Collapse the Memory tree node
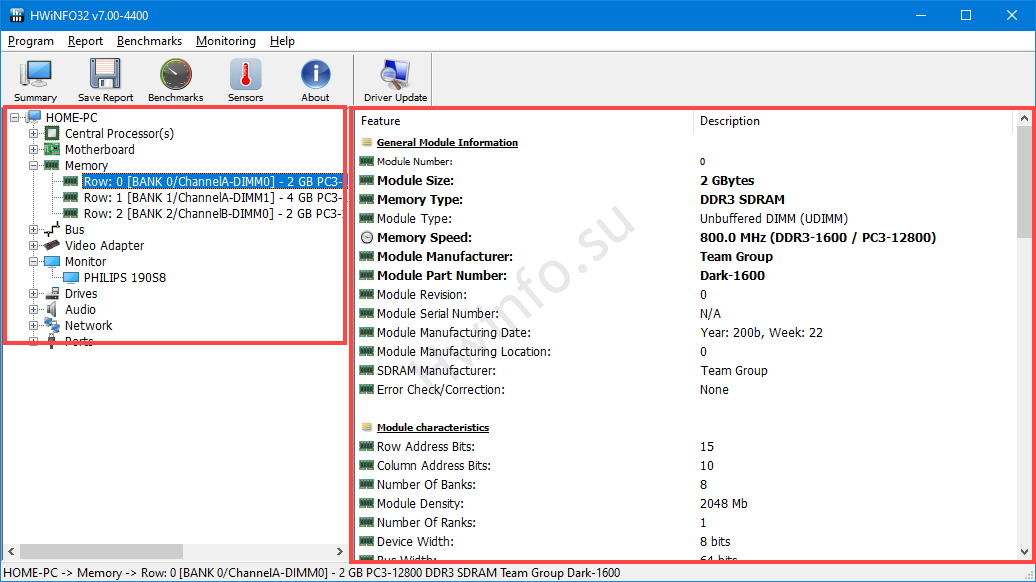 (34, 166)
